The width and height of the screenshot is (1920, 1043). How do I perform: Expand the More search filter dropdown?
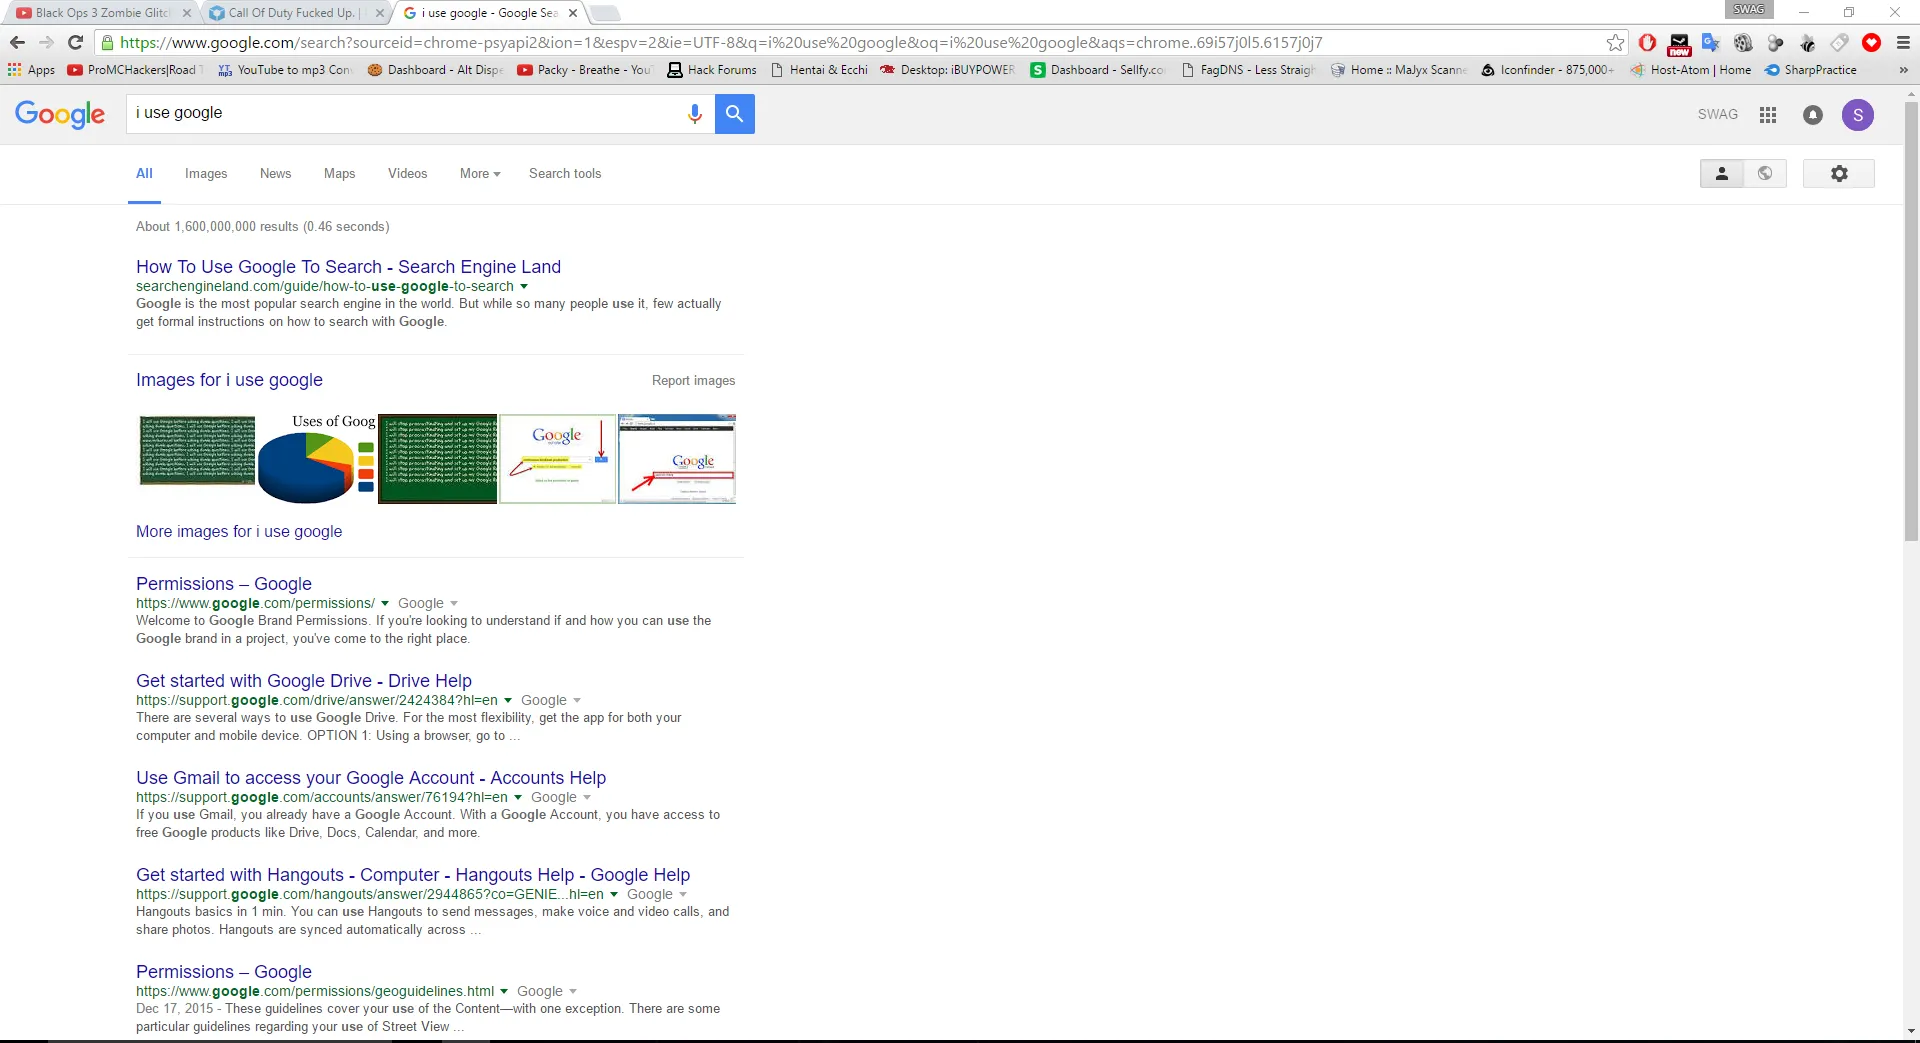480,174
